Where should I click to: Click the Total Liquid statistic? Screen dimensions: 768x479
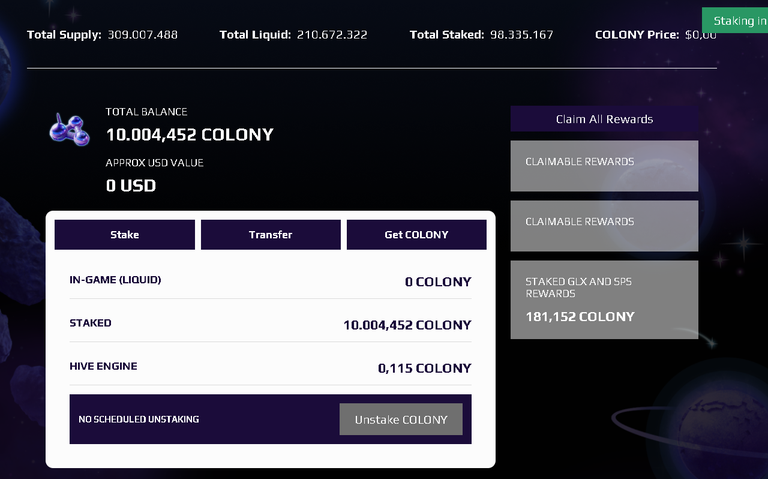293,35
